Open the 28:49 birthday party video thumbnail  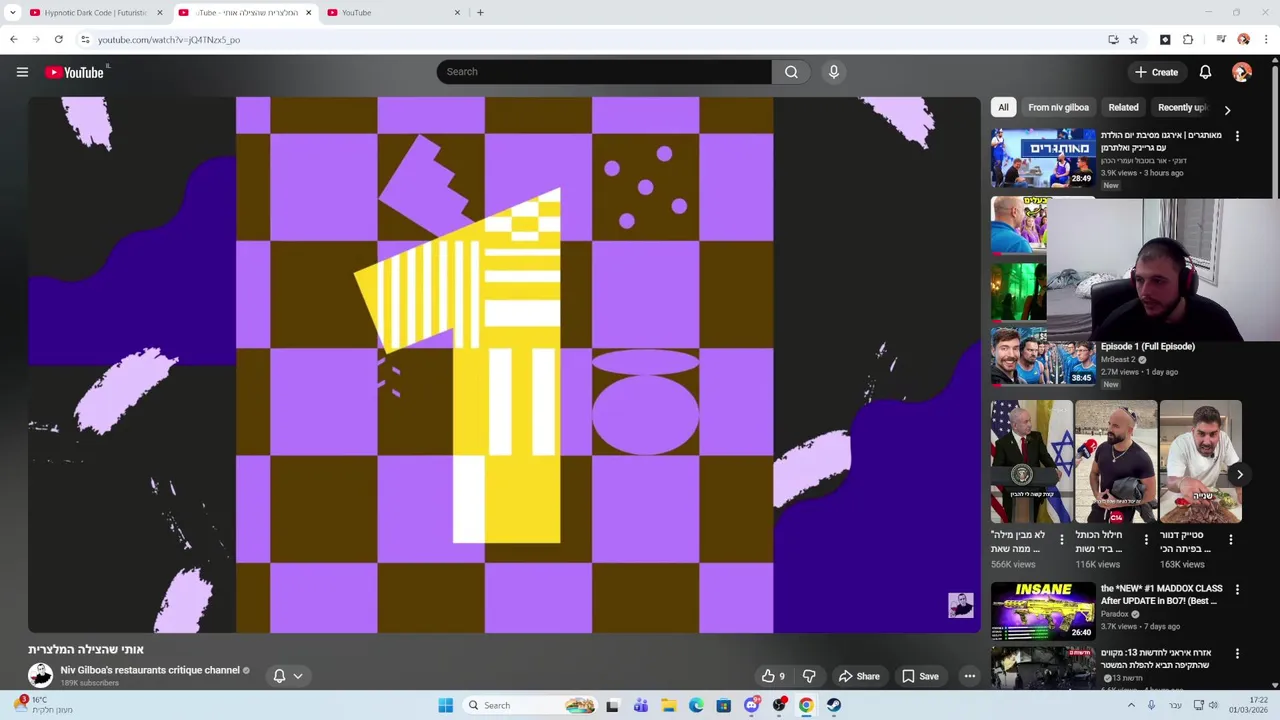coord(1043,157)
